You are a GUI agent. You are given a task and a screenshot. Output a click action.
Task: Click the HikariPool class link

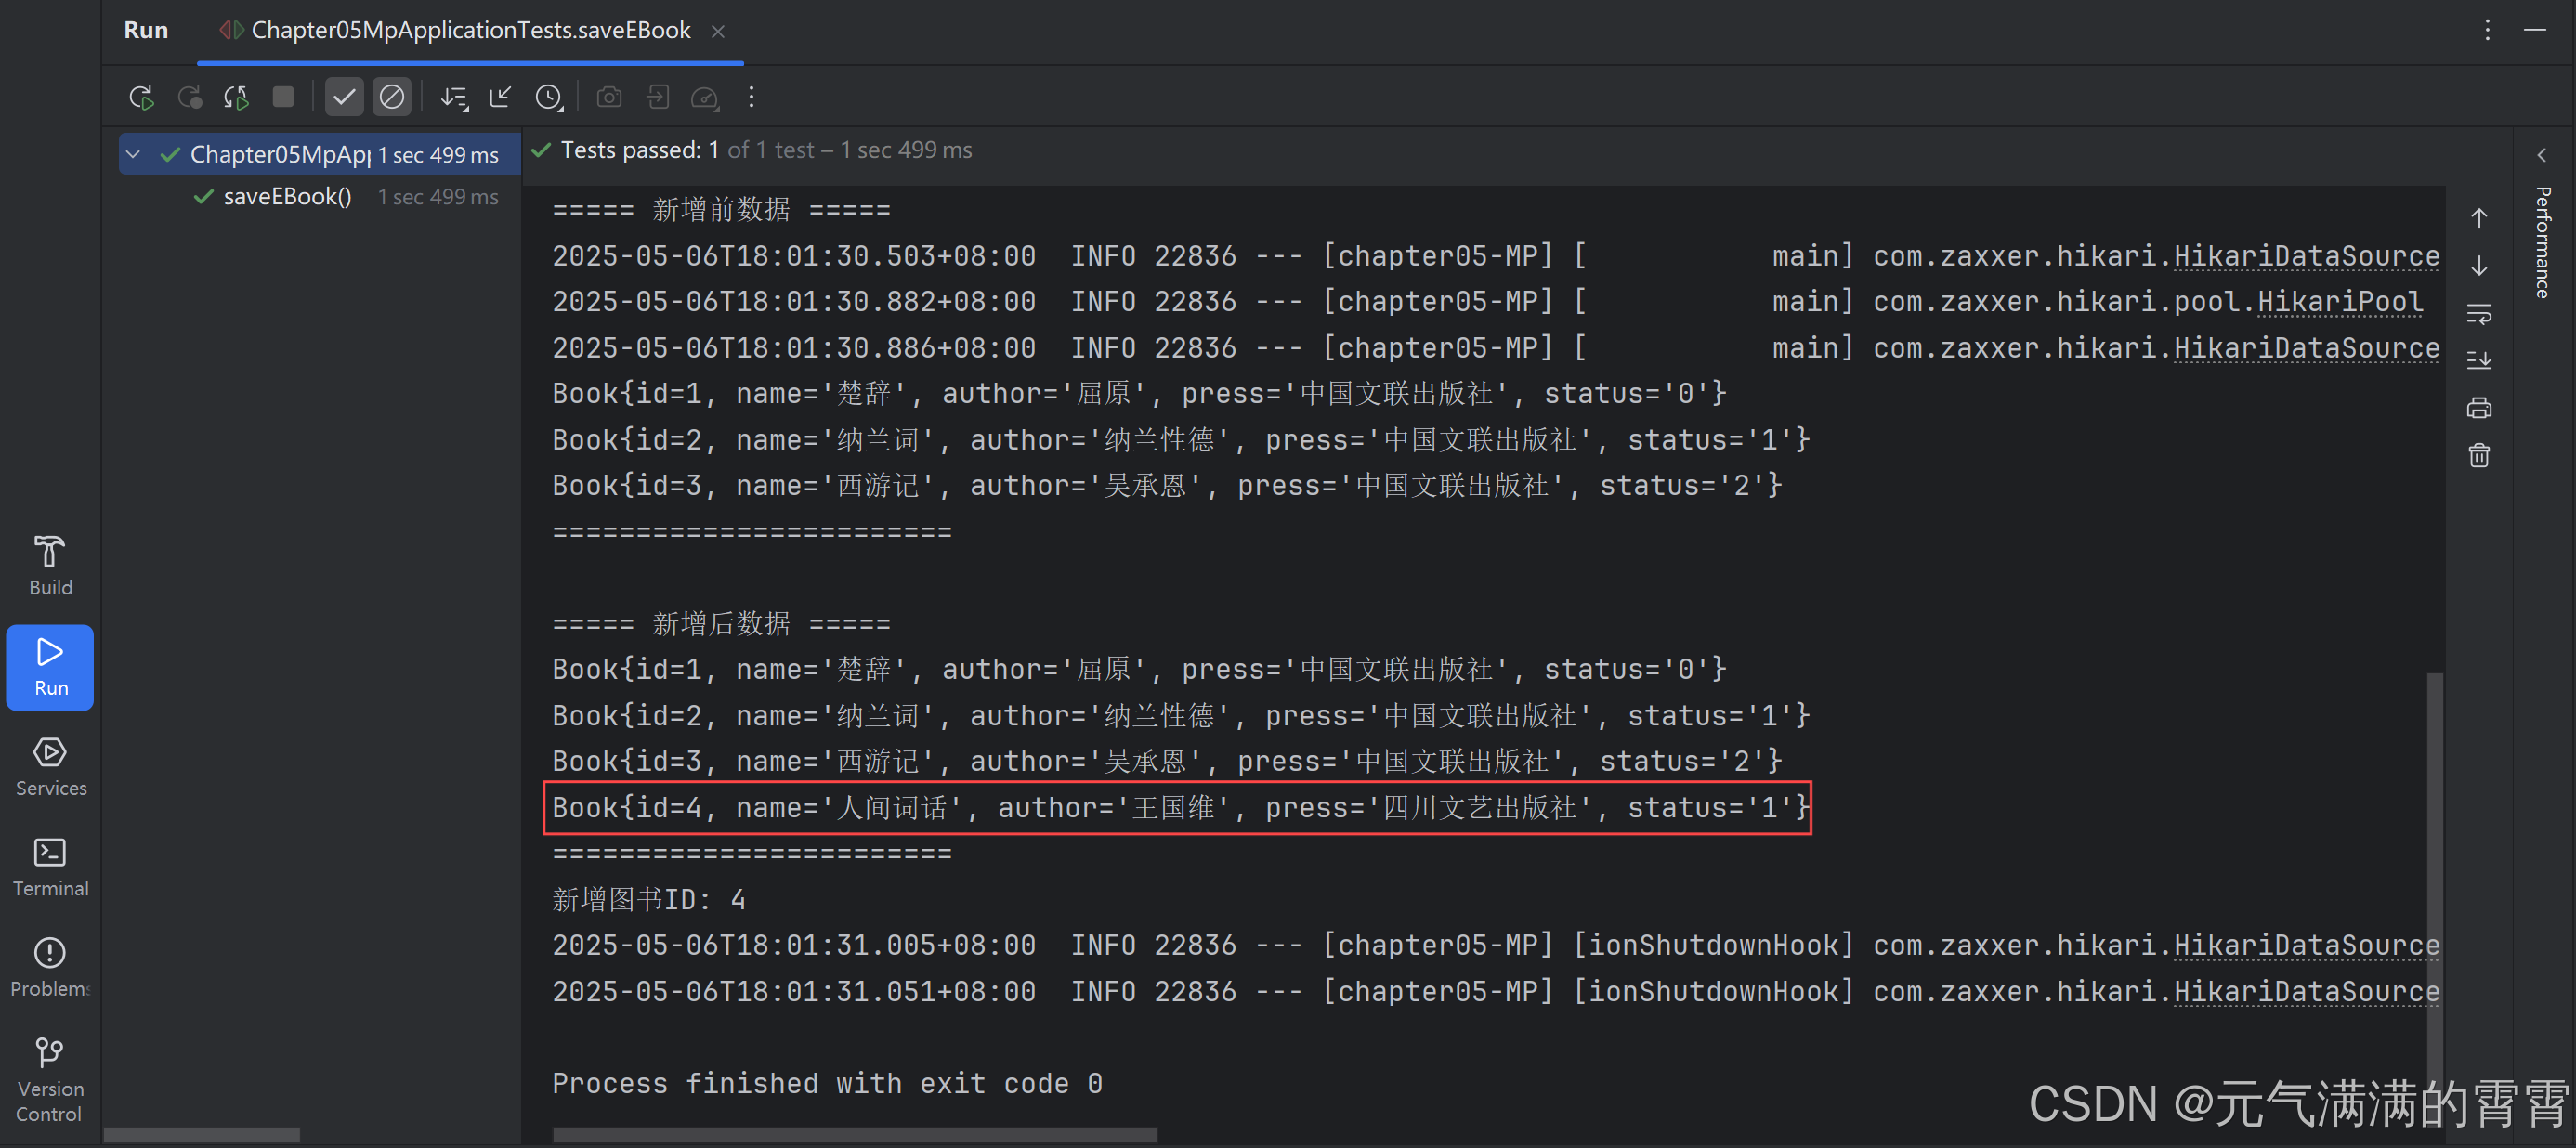point(2339,302)
